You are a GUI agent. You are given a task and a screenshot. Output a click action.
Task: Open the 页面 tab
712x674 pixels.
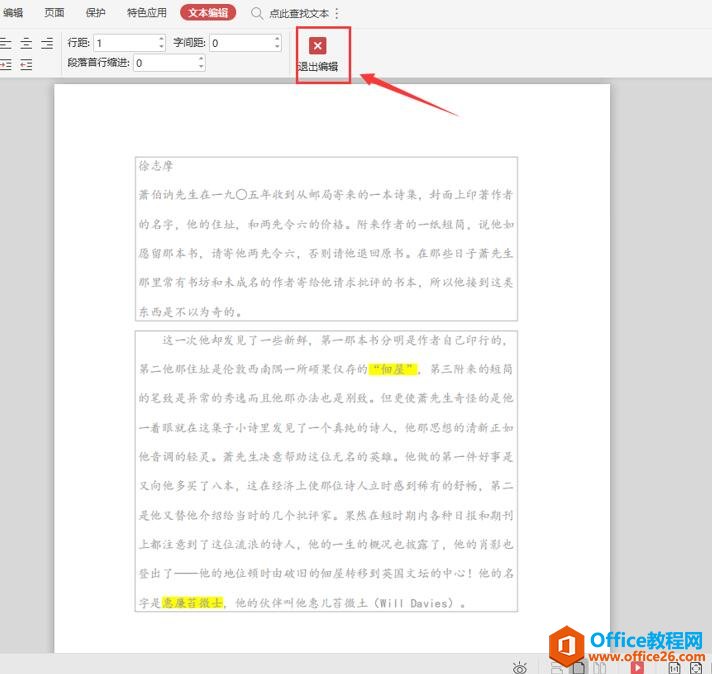(x=54, y=13)
